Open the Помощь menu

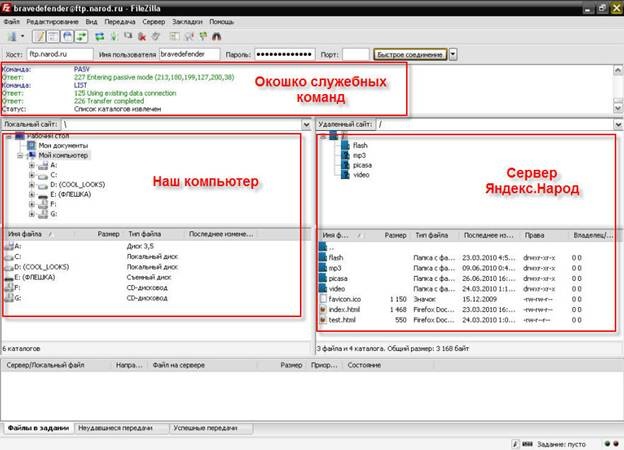tap(221, 22)
